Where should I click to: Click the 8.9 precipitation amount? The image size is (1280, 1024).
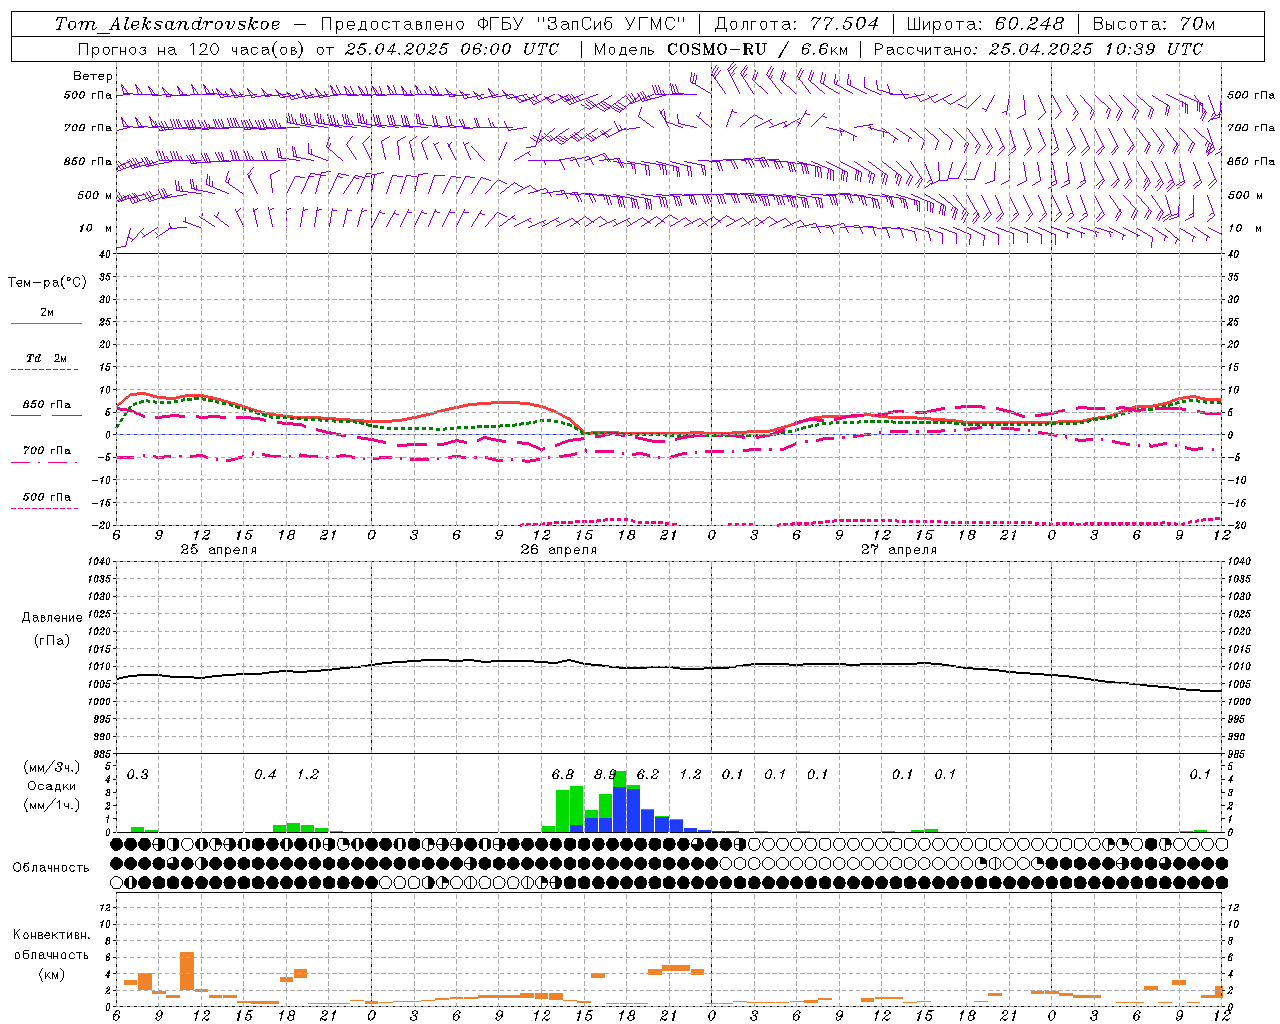pyautogui.click(x=605, y=774)
